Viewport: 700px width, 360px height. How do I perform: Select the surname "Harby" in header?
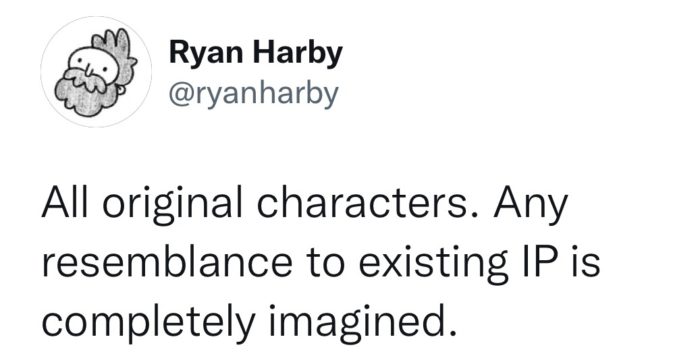click(298, 53)
